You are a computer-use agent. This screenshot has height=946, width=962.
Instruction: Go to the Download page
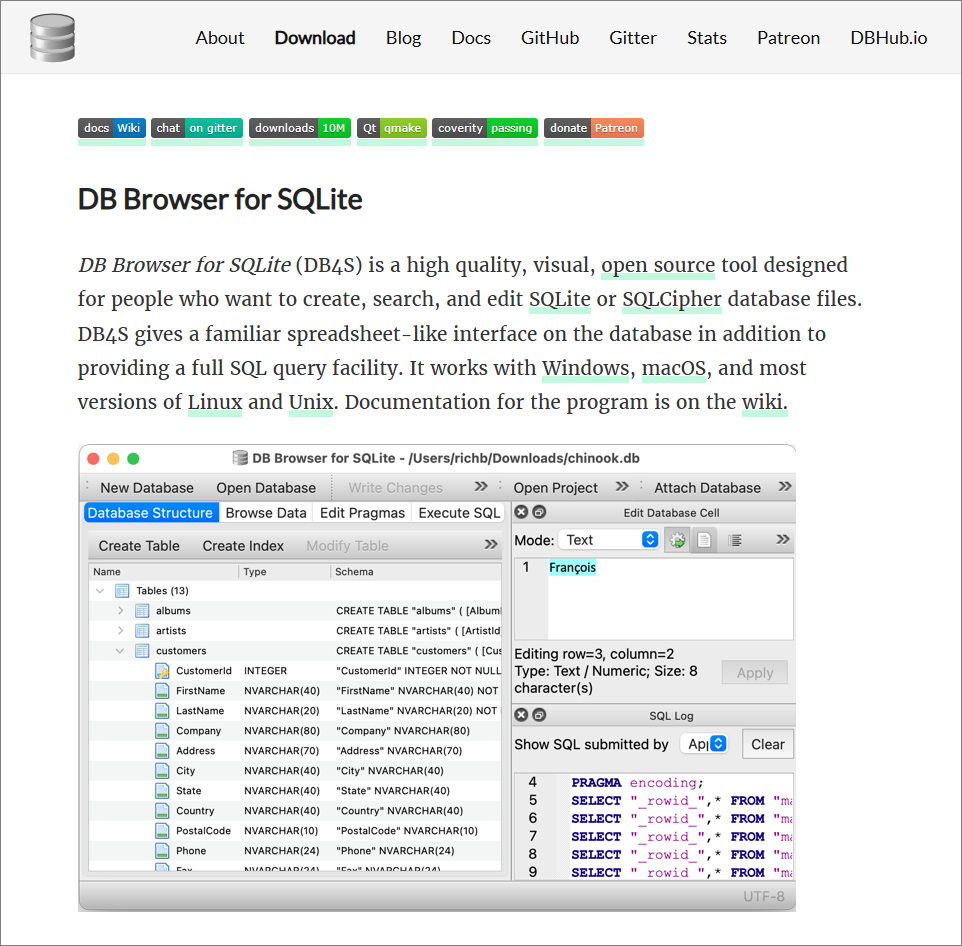[315, 38]
